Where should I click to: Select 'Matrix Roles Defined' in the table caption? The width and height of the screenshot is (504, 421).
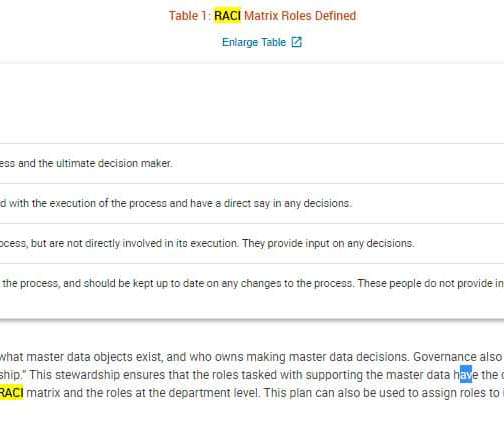pyautogui.click(x=300, y=16)
